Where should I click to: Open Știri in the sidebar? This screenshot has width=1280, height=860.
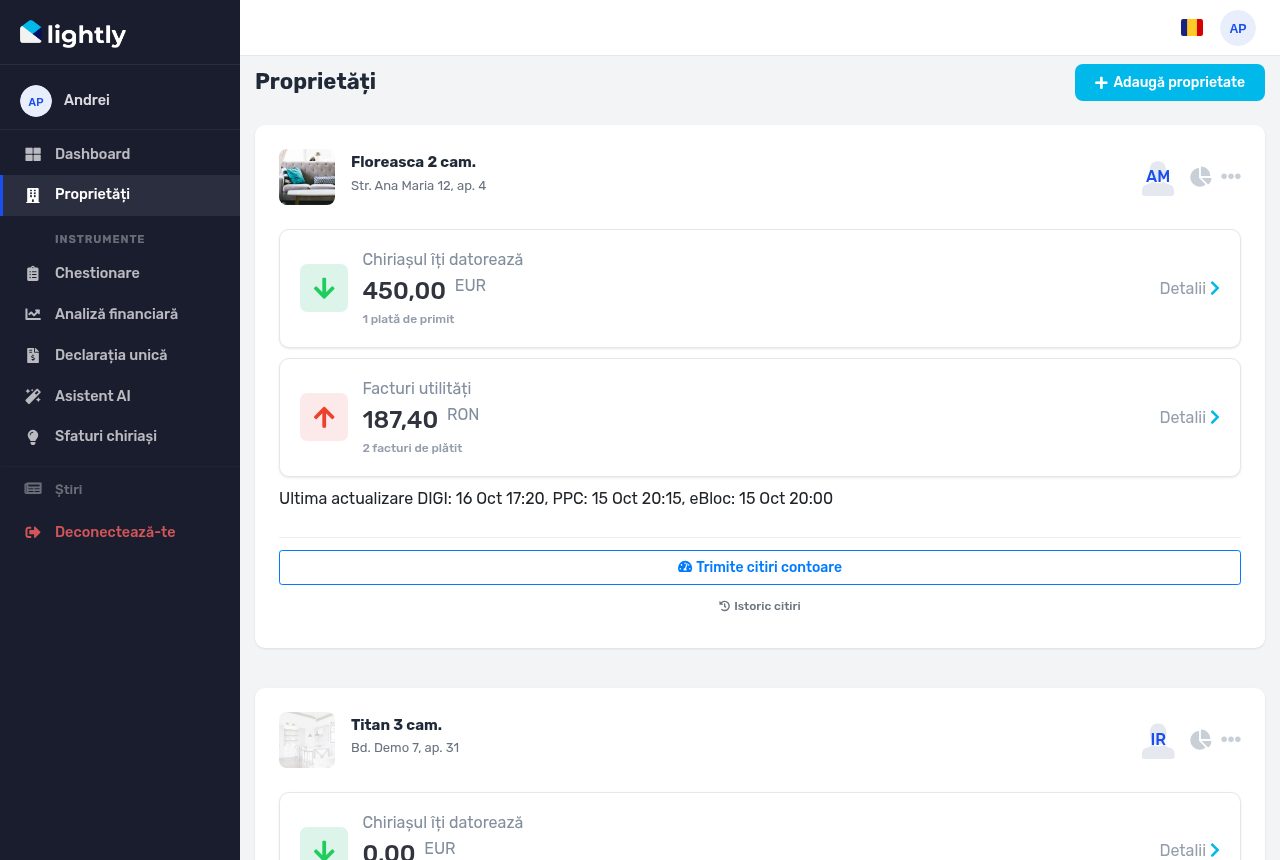point(120,489)
